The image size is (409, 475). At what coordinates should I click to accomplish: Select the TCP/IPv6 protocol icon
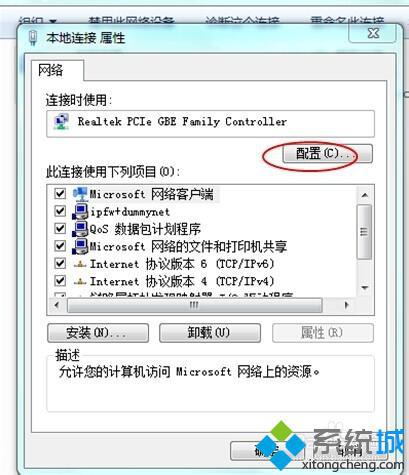coord(80,264)
